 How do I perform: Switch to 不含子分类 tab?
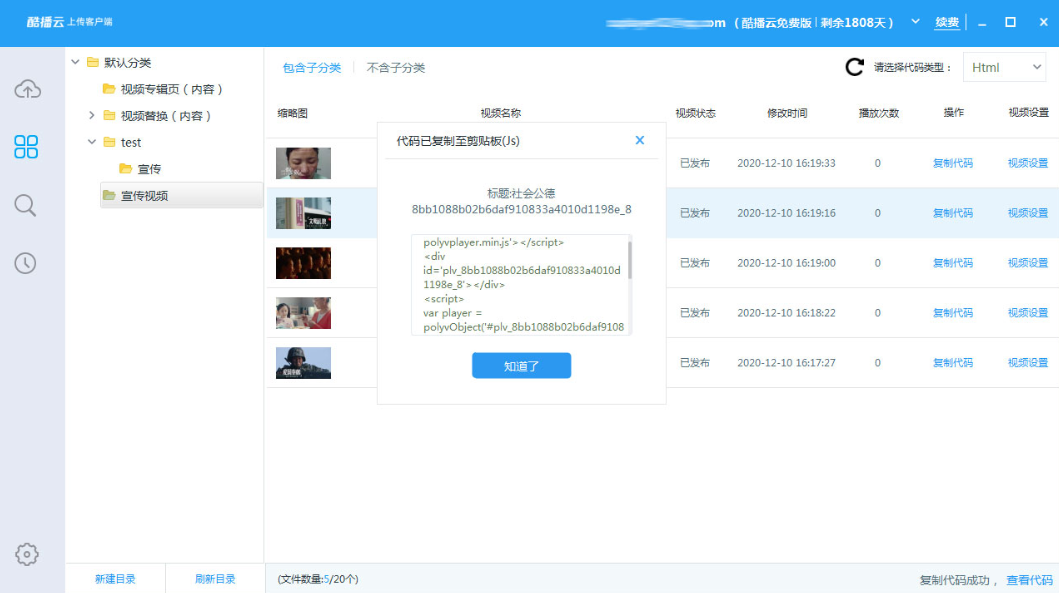coord(396,68)
